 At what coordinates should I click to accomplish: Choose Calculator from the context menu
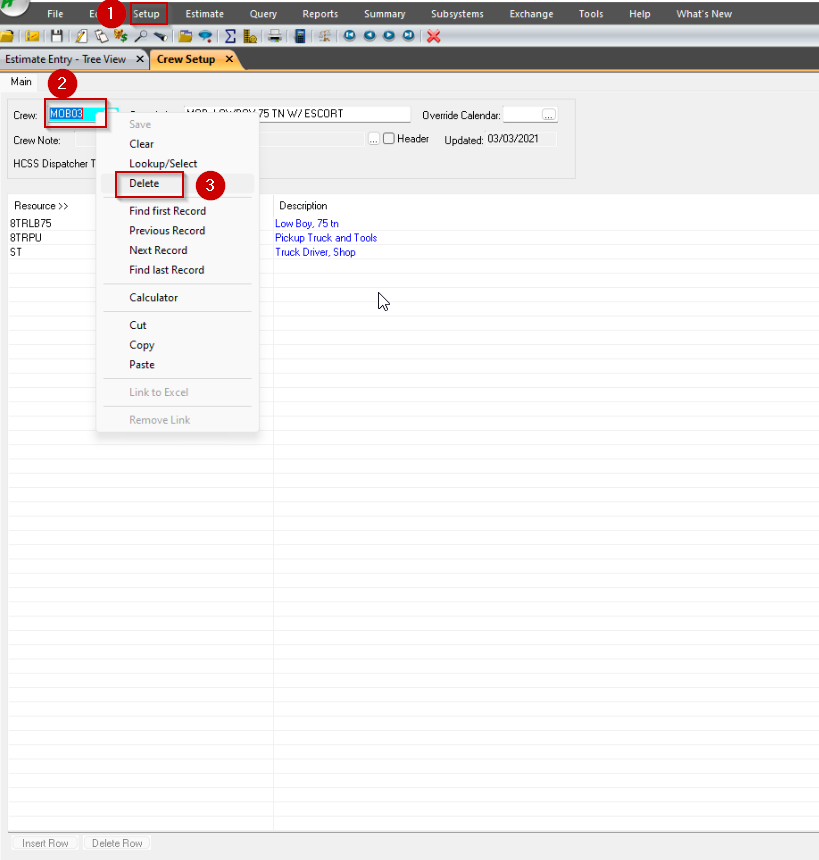coord(154,297)
